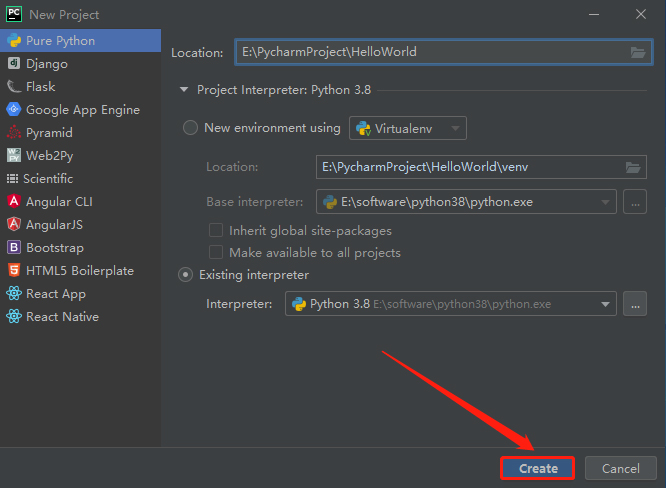
Task: Click Python icon in Interpreter combo box
Action: 299,304
